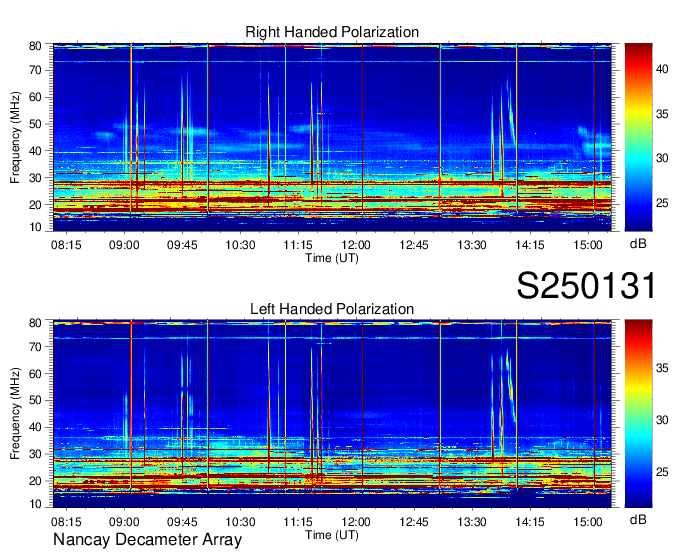Select the S250131 observation identifier text
Viewport: 680px width, 552px height.
coord(586,286)
